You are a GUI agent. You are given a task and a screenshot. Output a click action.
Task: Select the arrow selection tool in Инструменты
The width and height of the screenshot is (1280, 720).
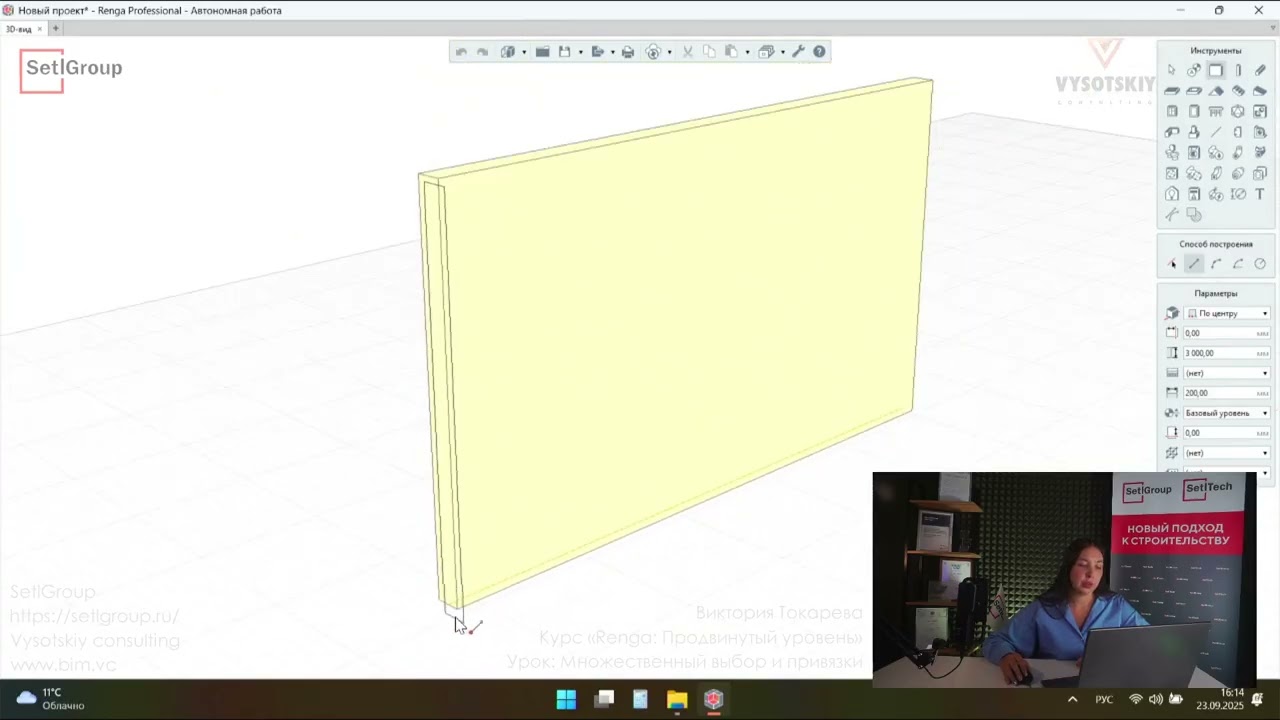[1172, 70]
